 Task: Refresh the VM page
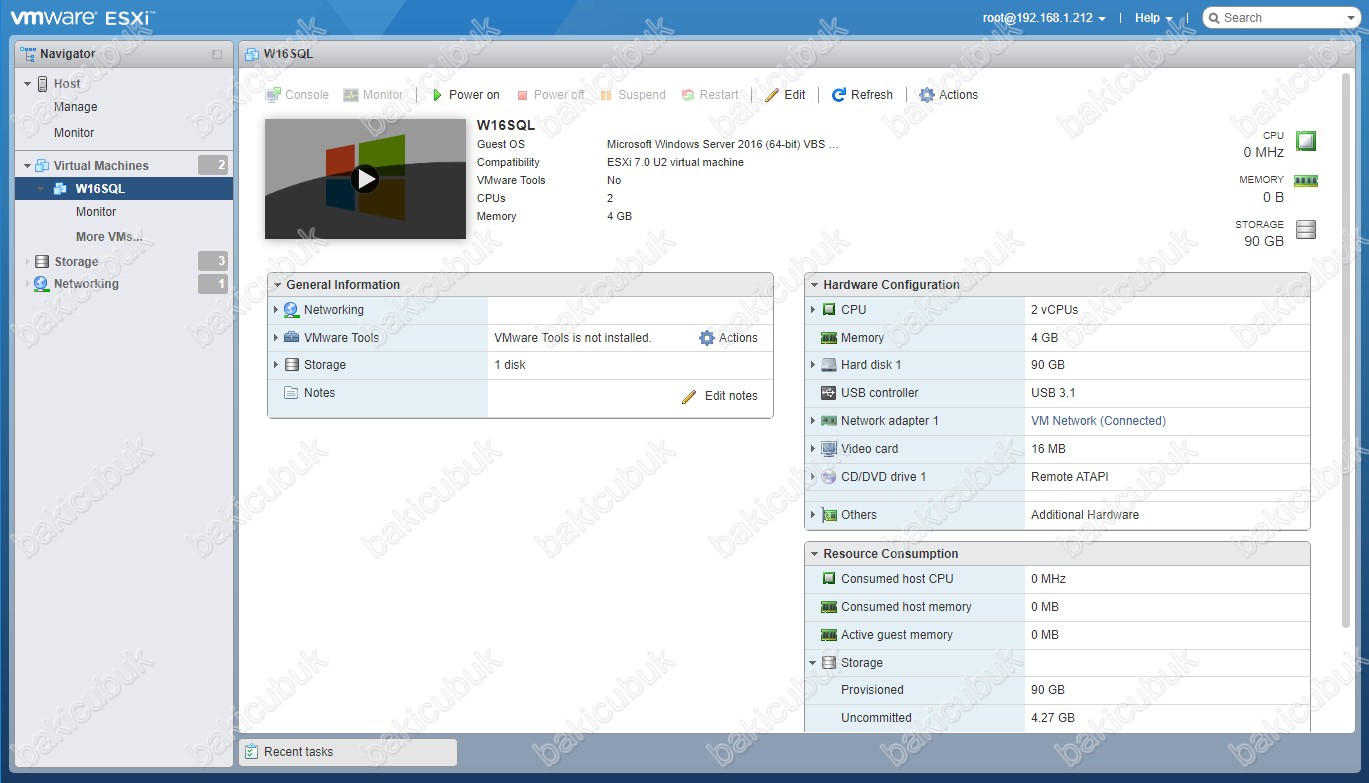[862, 95]
